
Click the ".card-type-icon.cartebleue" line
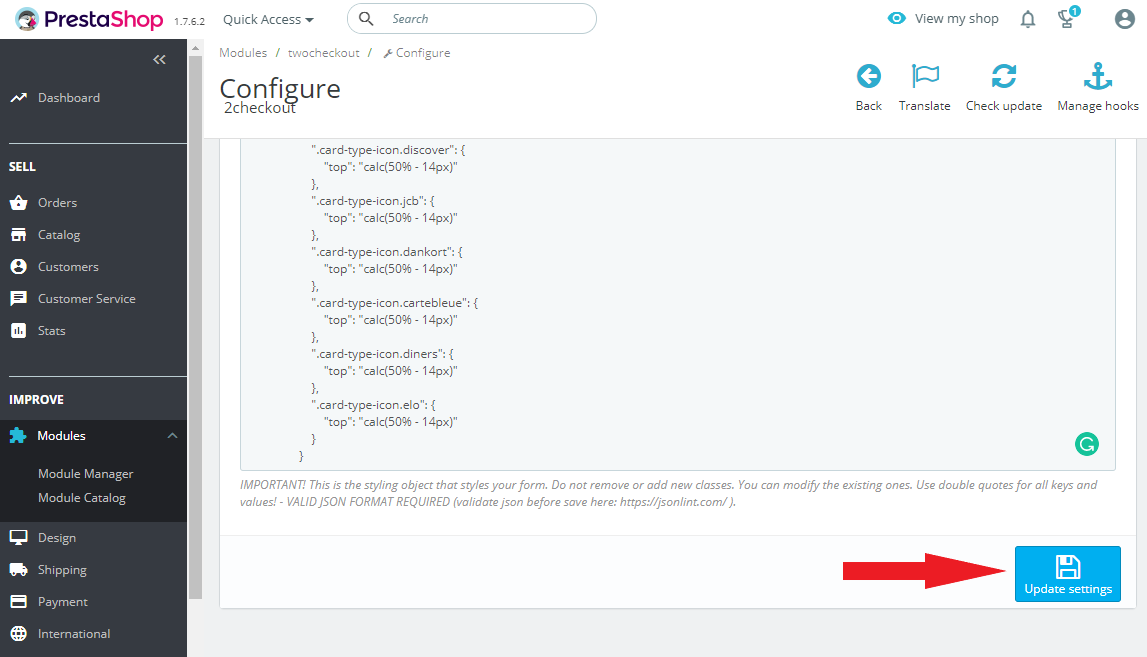click(x=394, y=303)
